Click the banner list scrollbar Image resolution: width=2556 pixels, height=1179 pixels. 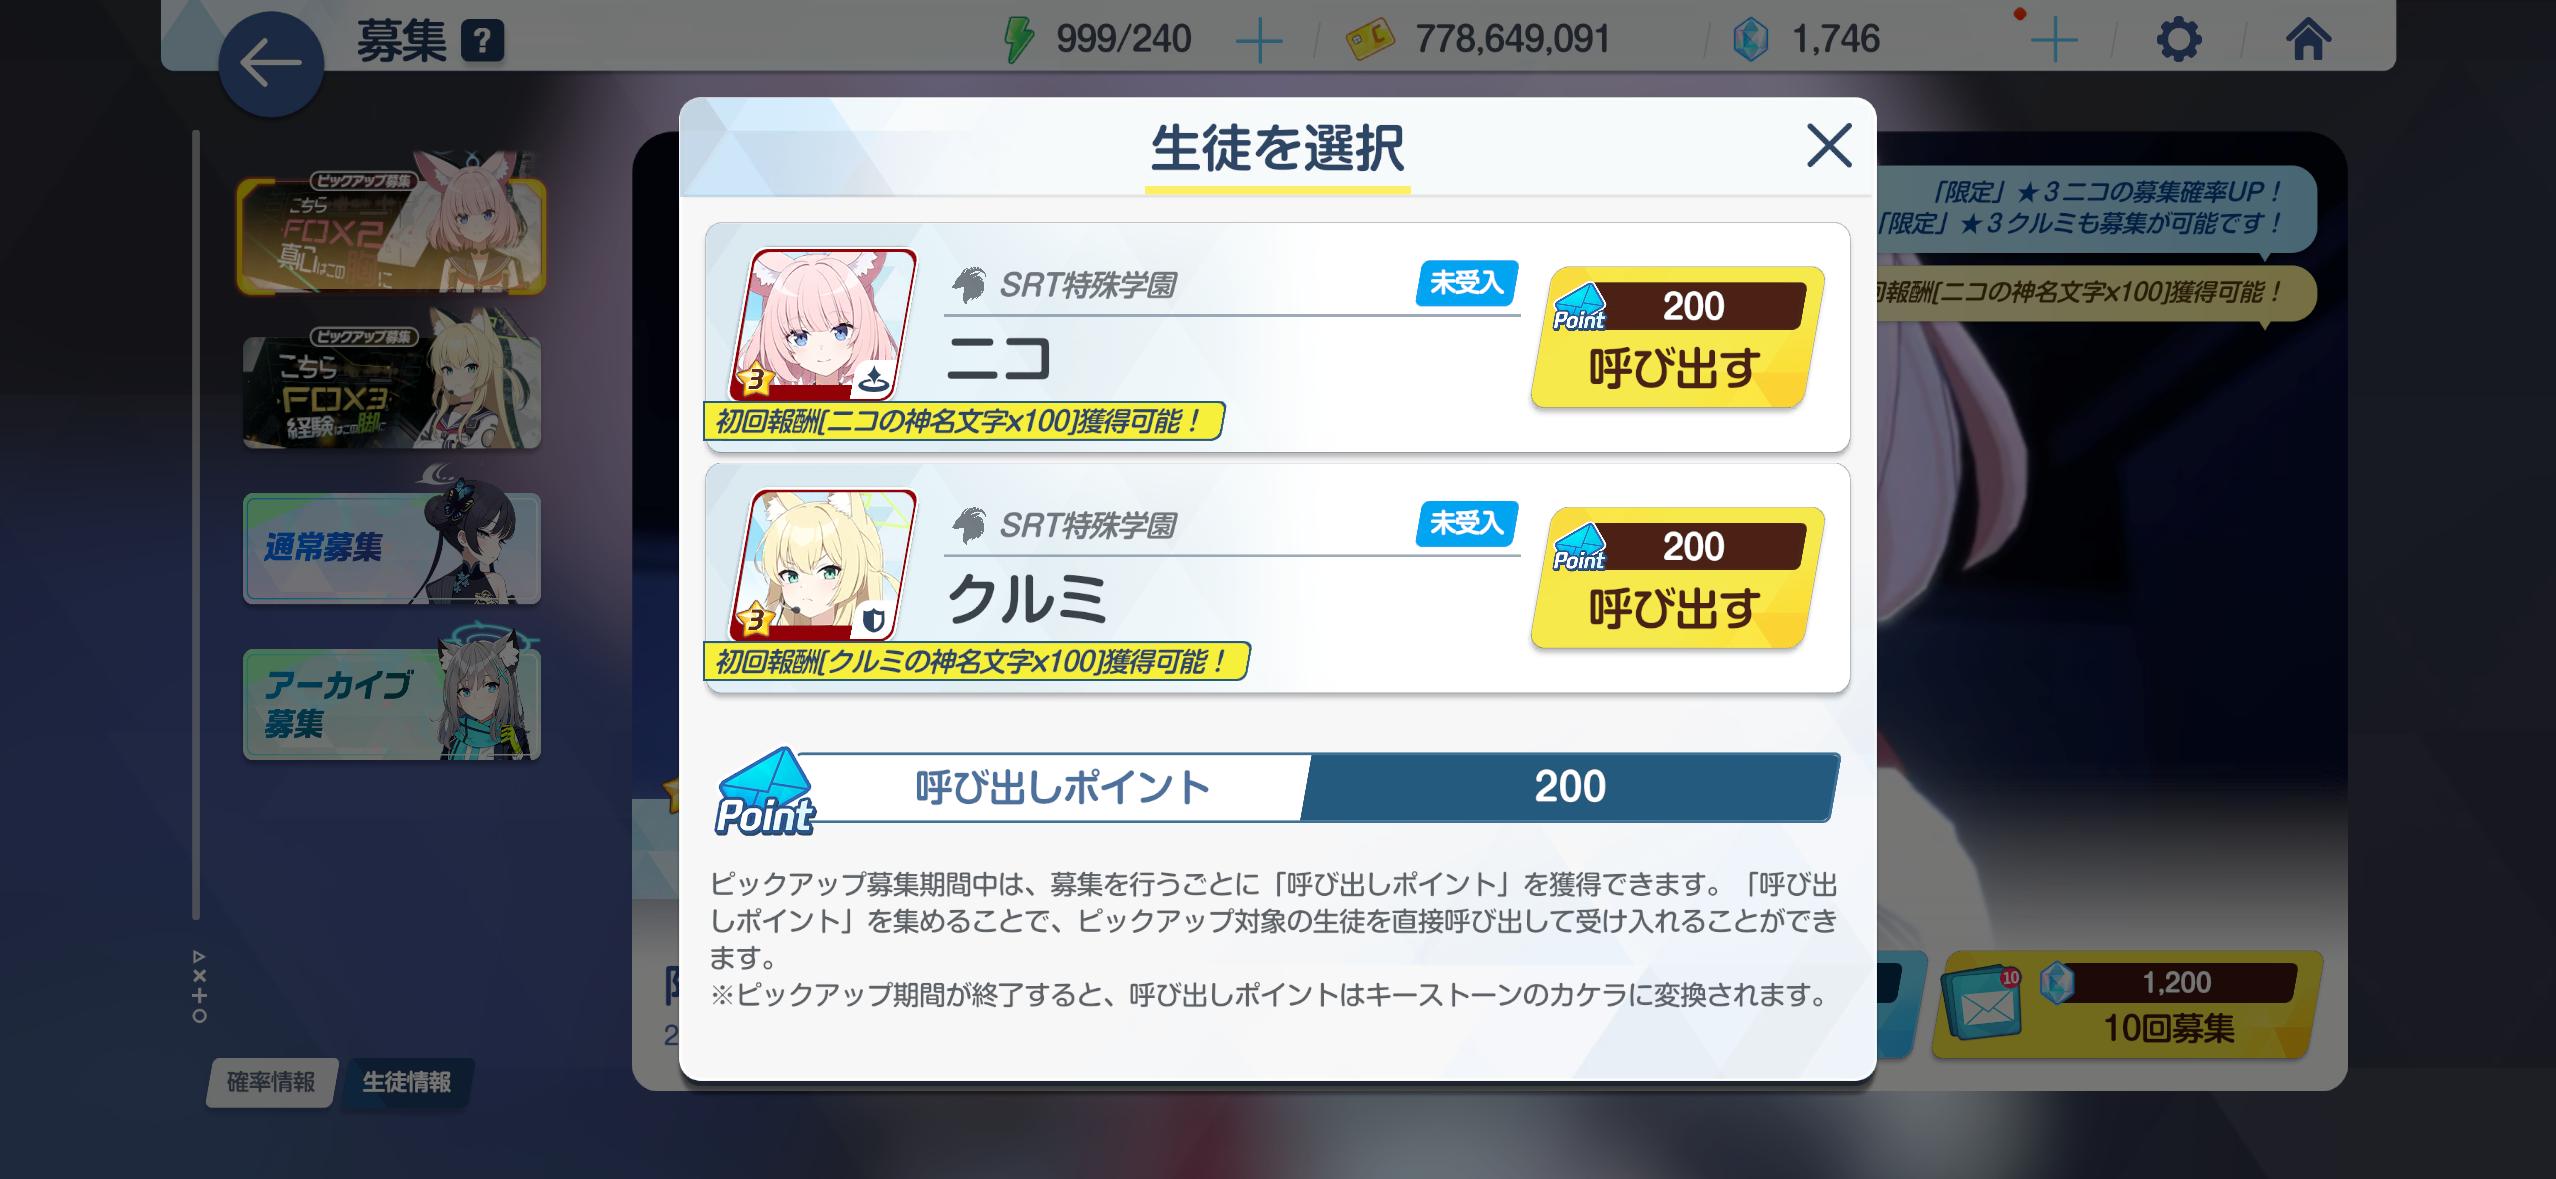(196, 525)
